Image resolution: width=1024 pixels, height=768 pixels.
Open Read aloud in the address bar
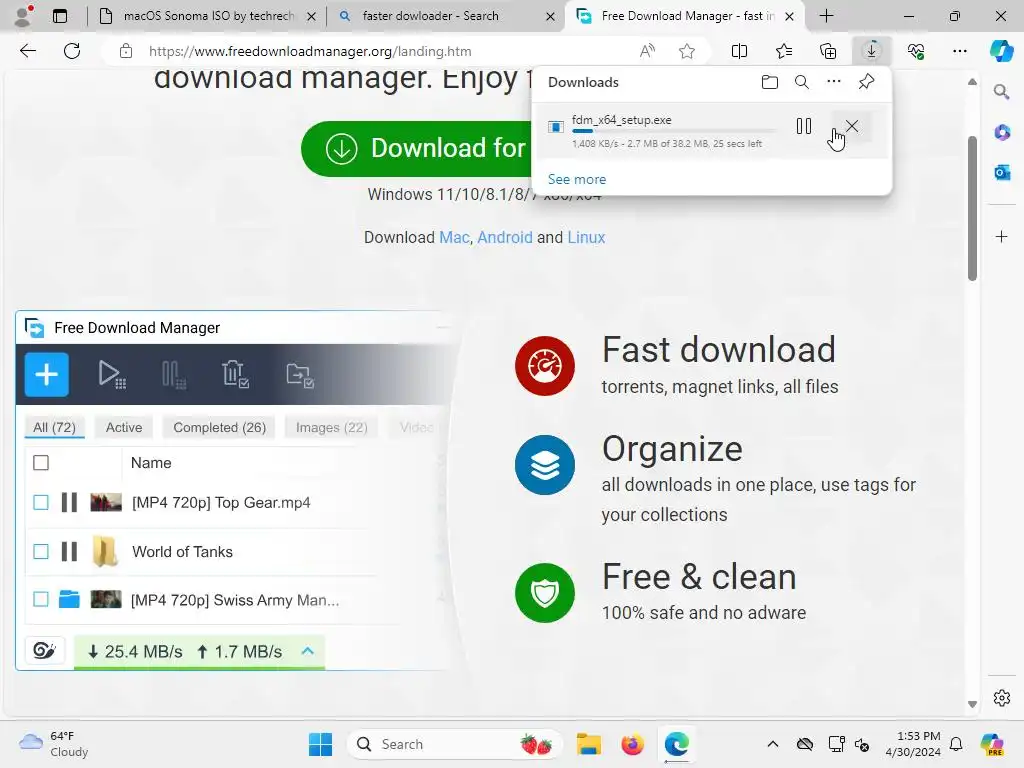point(647,51)
